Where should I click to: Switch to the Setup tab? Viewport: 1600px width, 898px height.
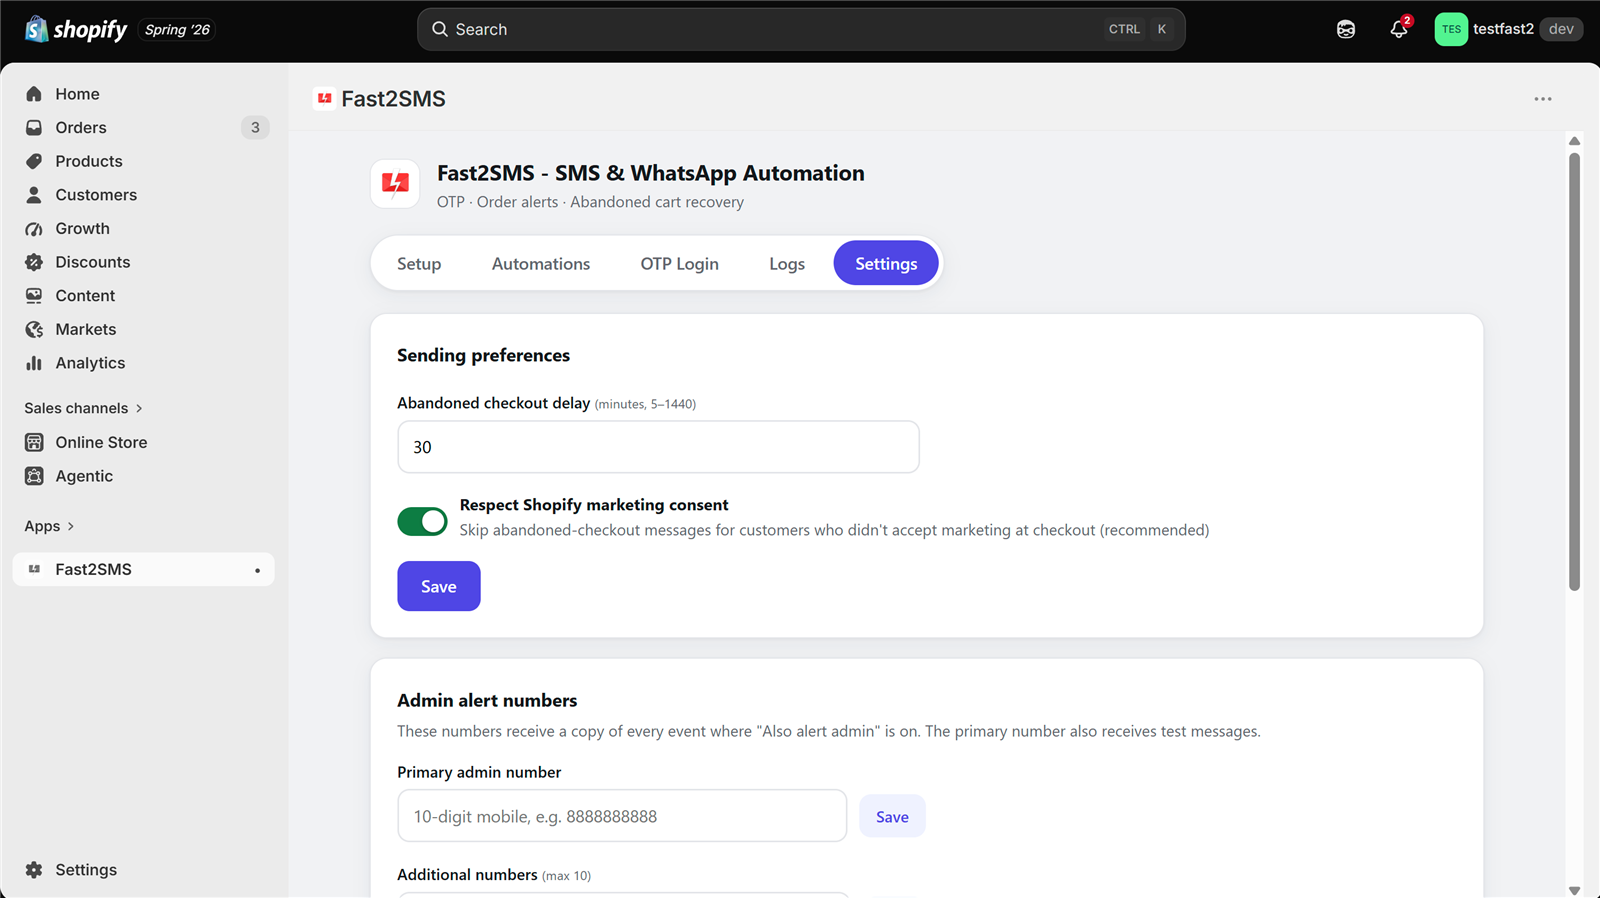point(419,264)
